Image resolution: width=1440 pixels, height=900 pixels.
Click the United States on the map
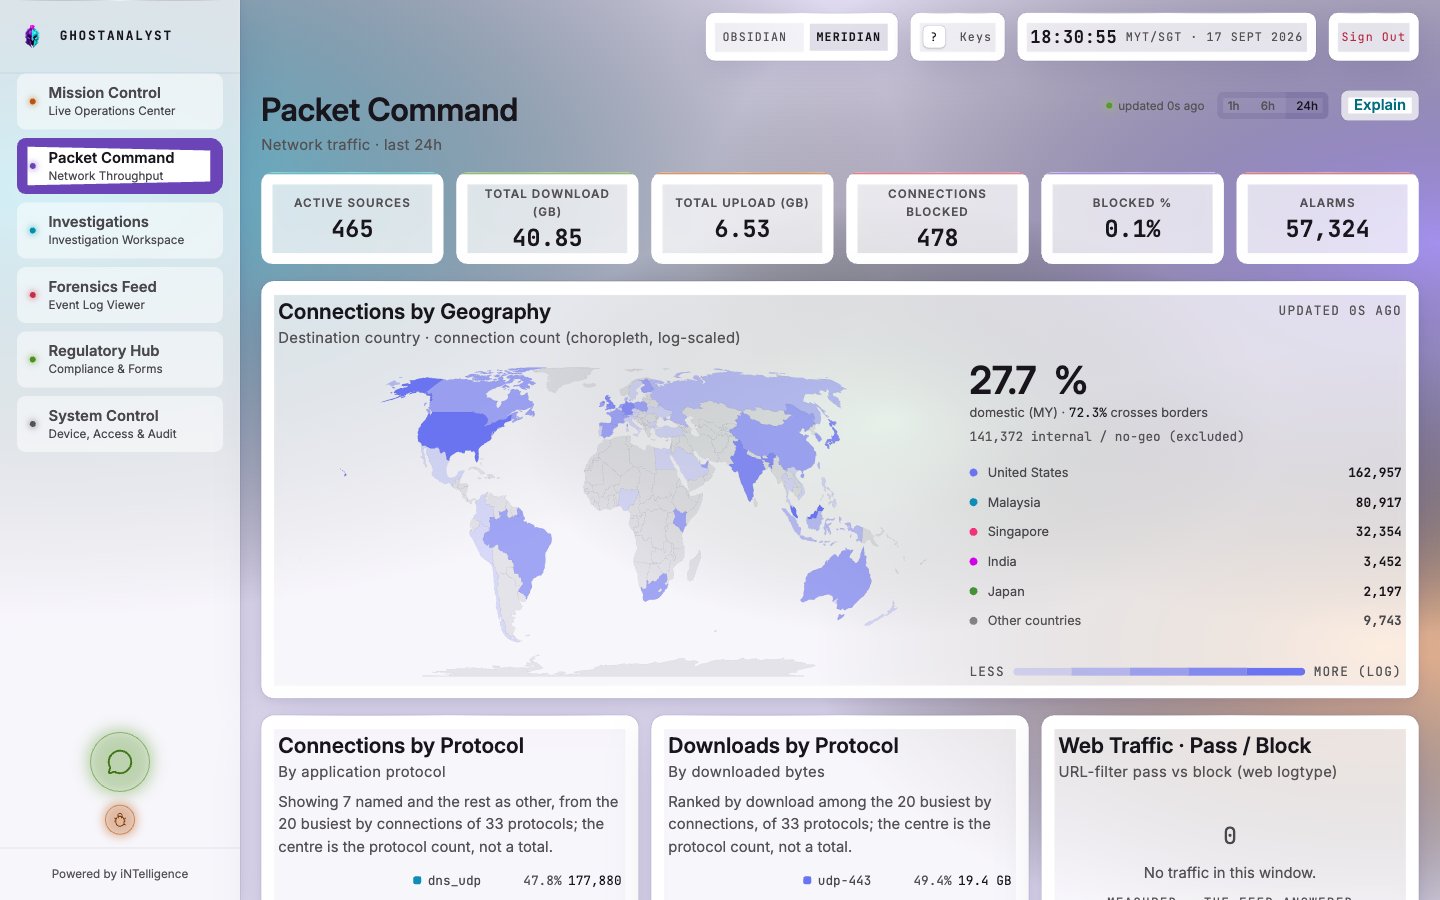click(458, 433)
